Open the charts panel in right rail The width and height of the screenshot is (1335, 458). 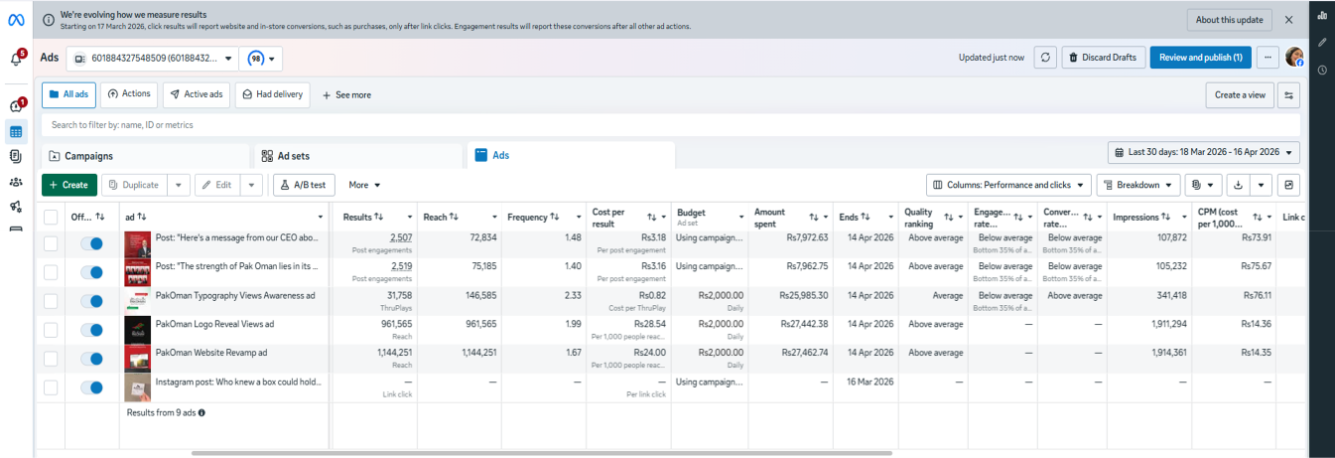(x=1322, y=15)
